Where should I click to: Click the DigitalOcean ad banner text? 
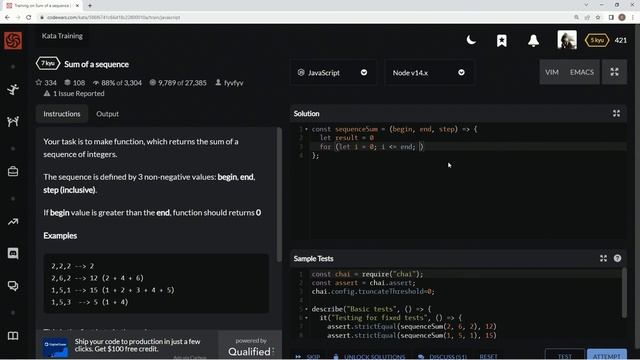[137, 345]
